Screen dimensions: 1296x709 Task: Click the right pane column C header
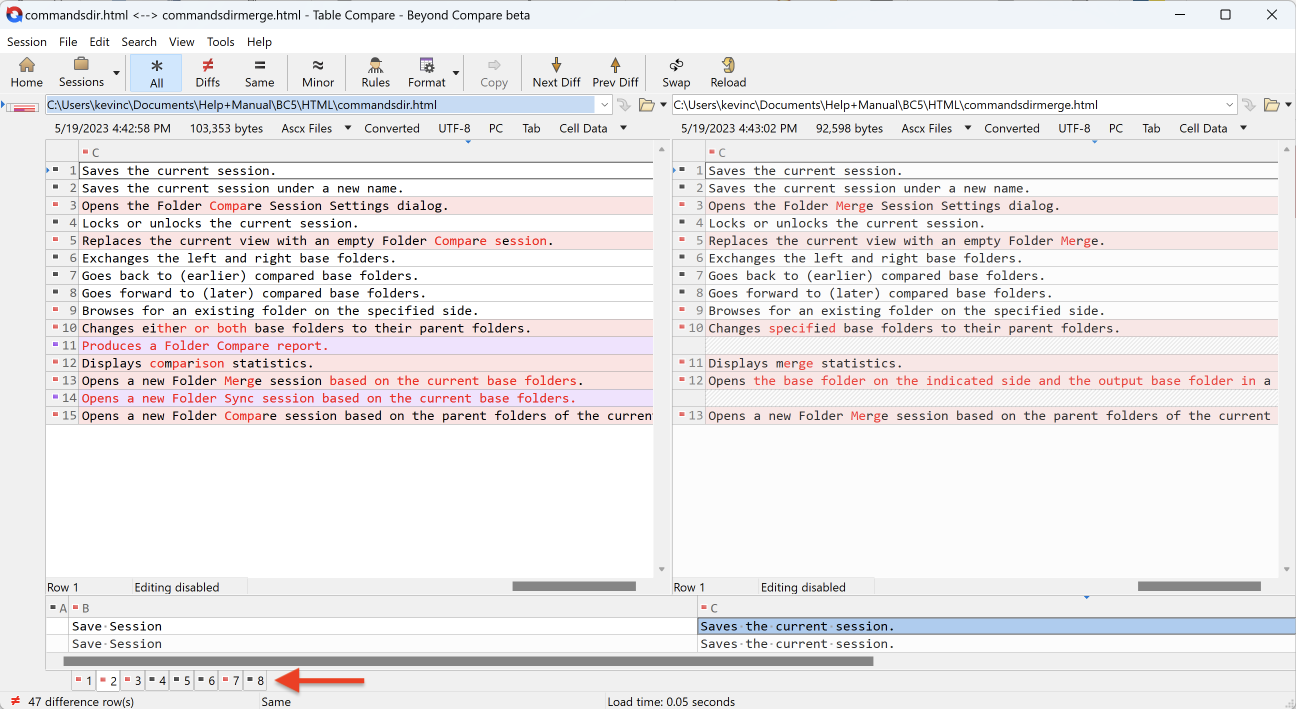(x=992, y=152)
